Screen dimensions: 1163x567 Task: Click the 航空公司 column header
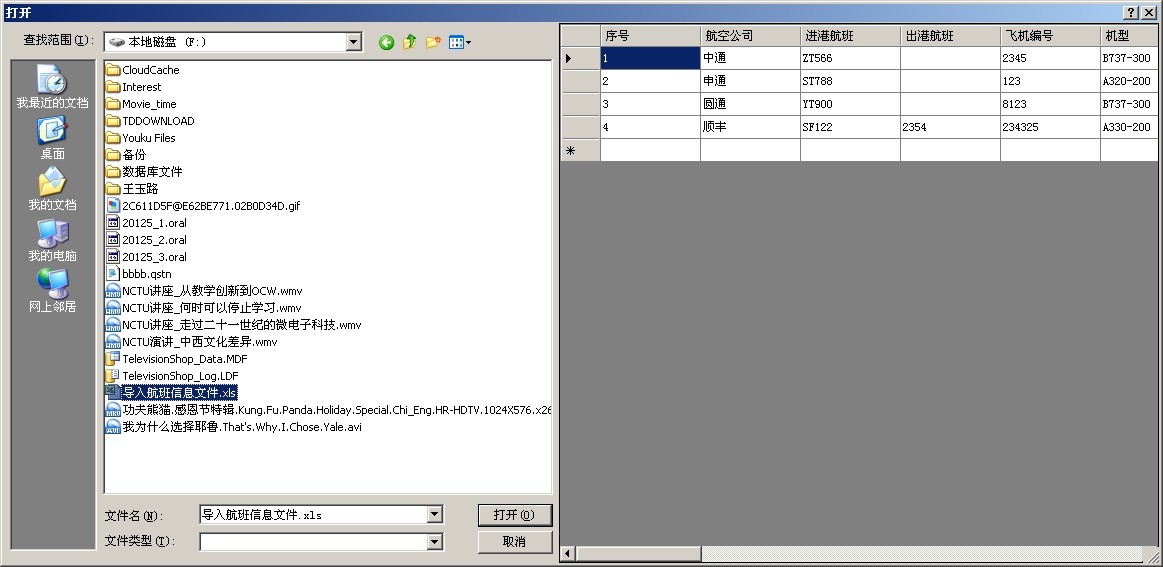[750, 36]
